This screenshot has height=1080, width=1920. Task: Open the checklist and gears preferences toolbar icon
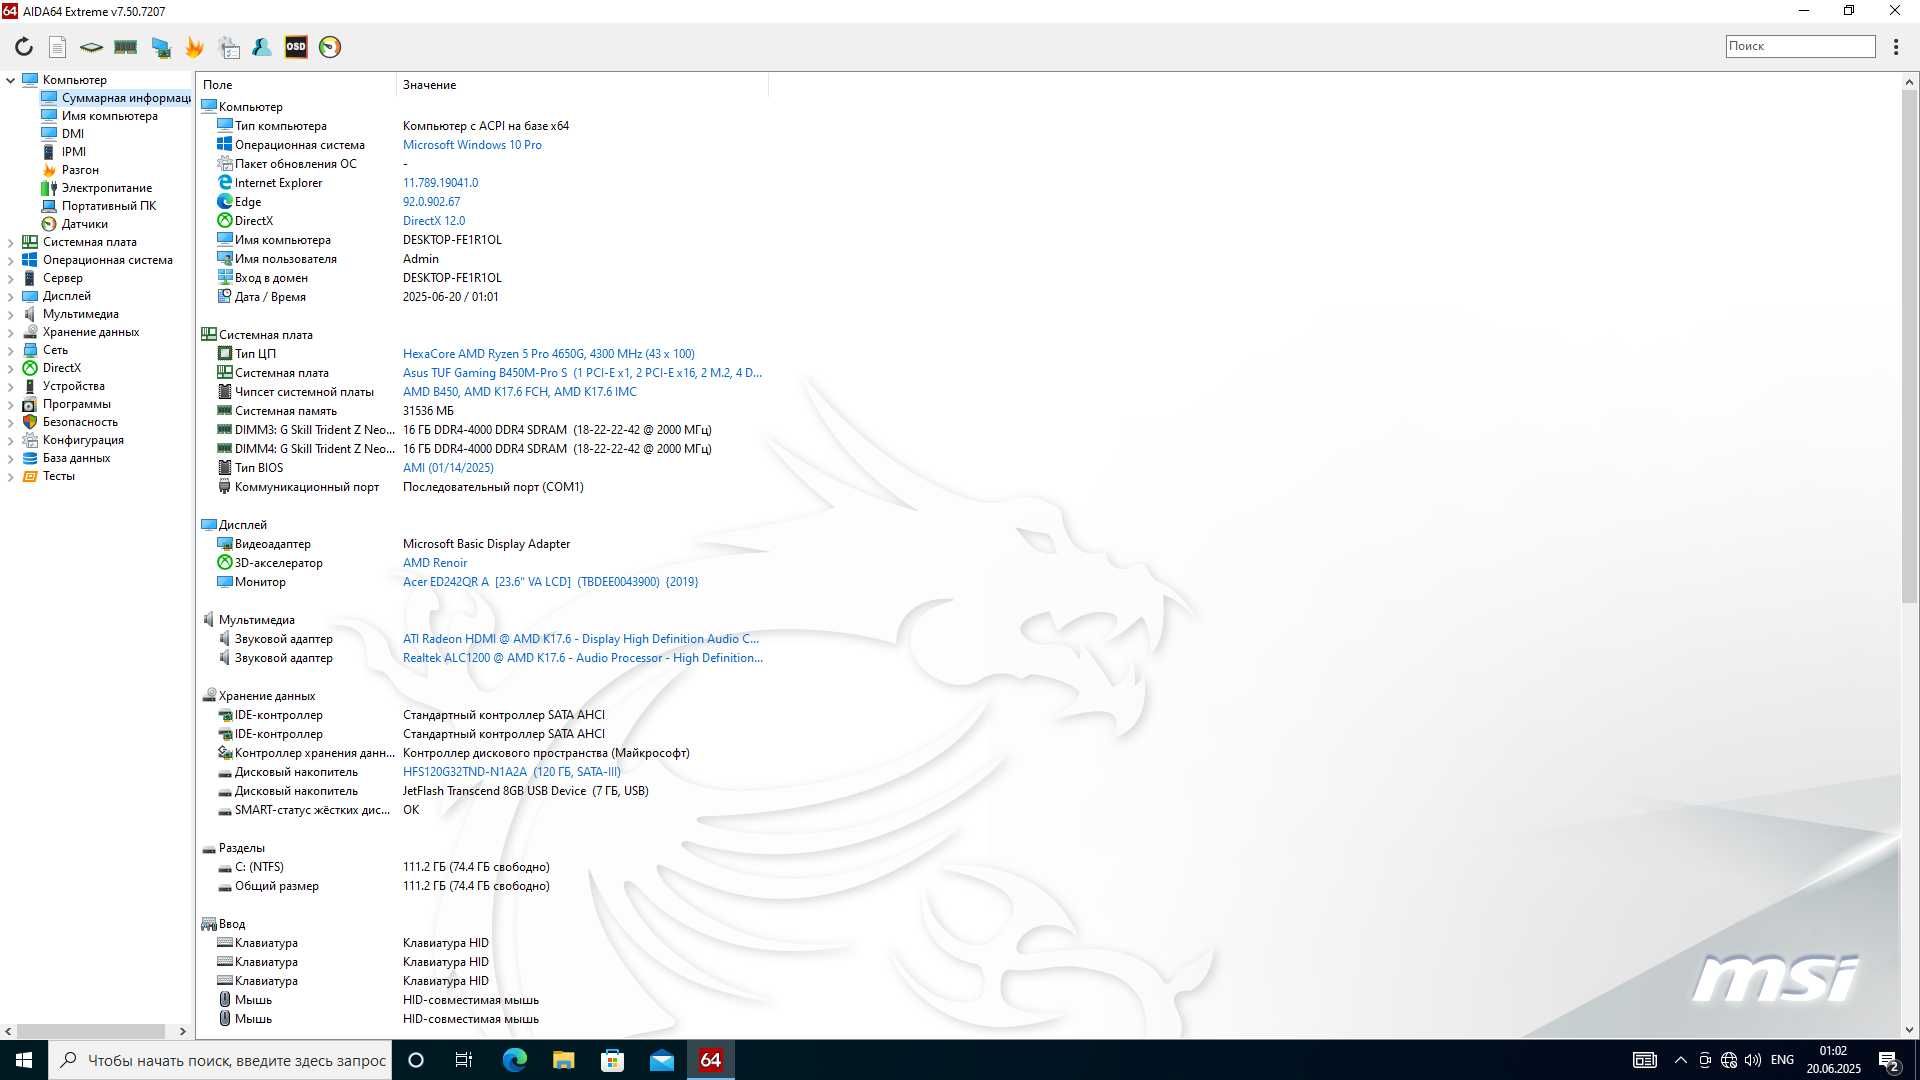click(x=229, y=47)
